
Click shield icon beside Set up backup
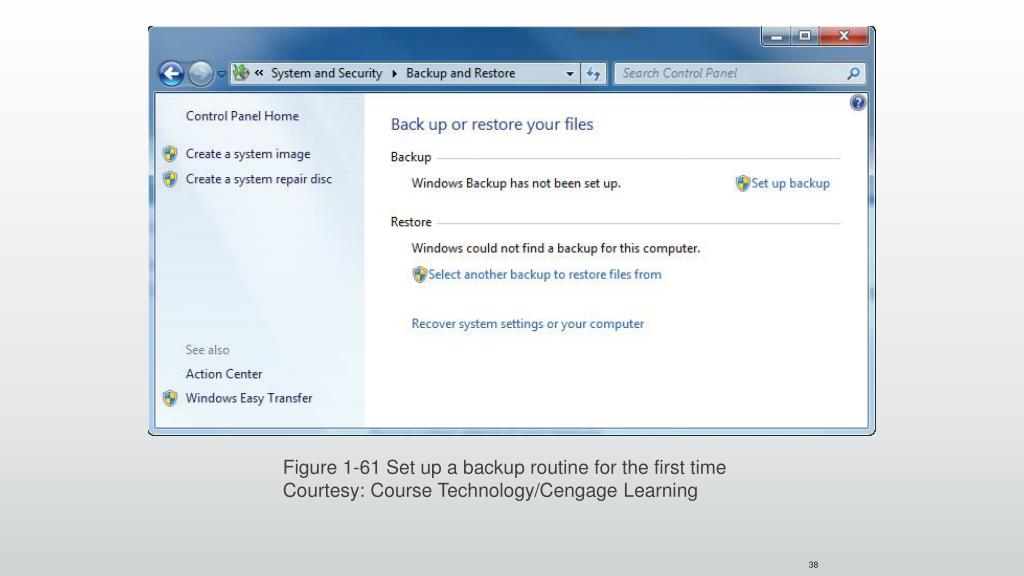(x=743, y=184)
